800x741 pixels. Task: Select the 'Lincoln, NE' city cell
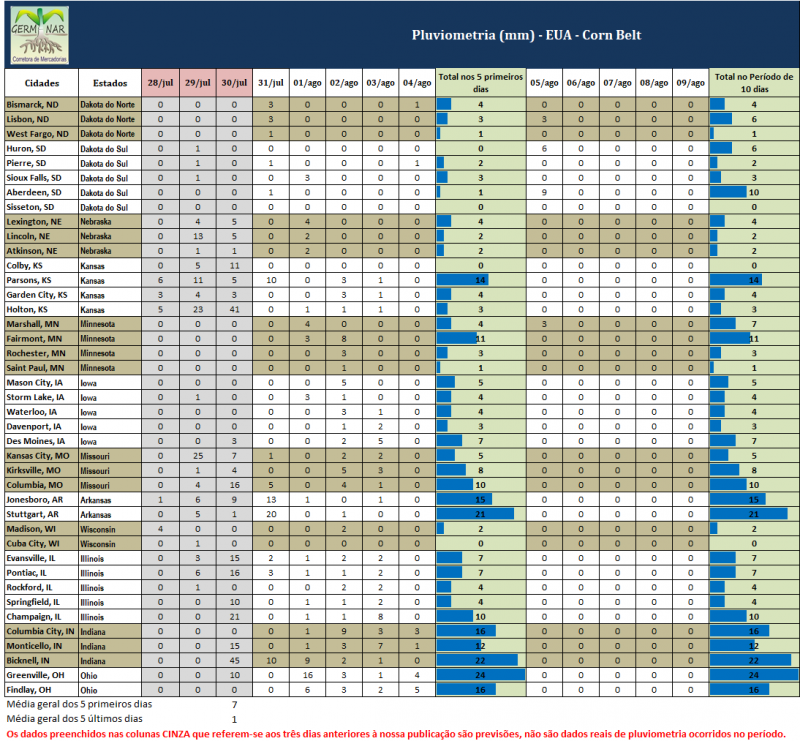(42, 236)
